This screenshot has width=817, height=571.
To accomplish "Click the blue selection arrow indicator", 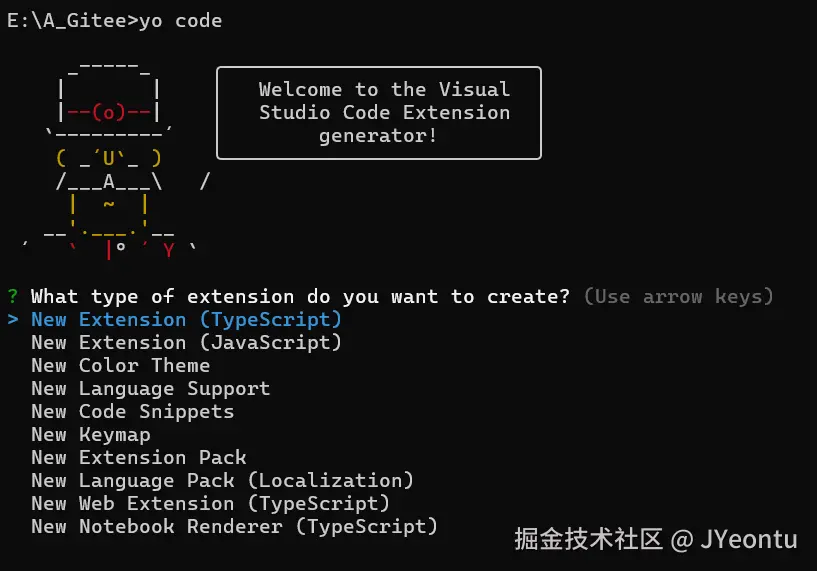I will (13, 320).
